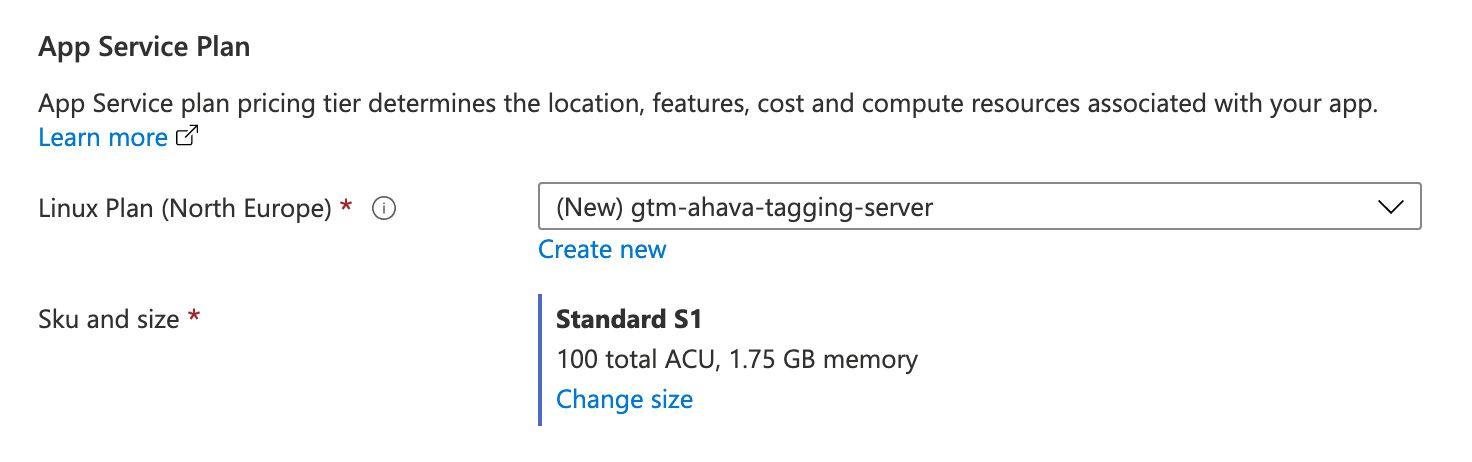Click the "Linux Plan (North Europe)" label
The width and height of the screenshot is (1472, 462).
(x=185, y=209)
